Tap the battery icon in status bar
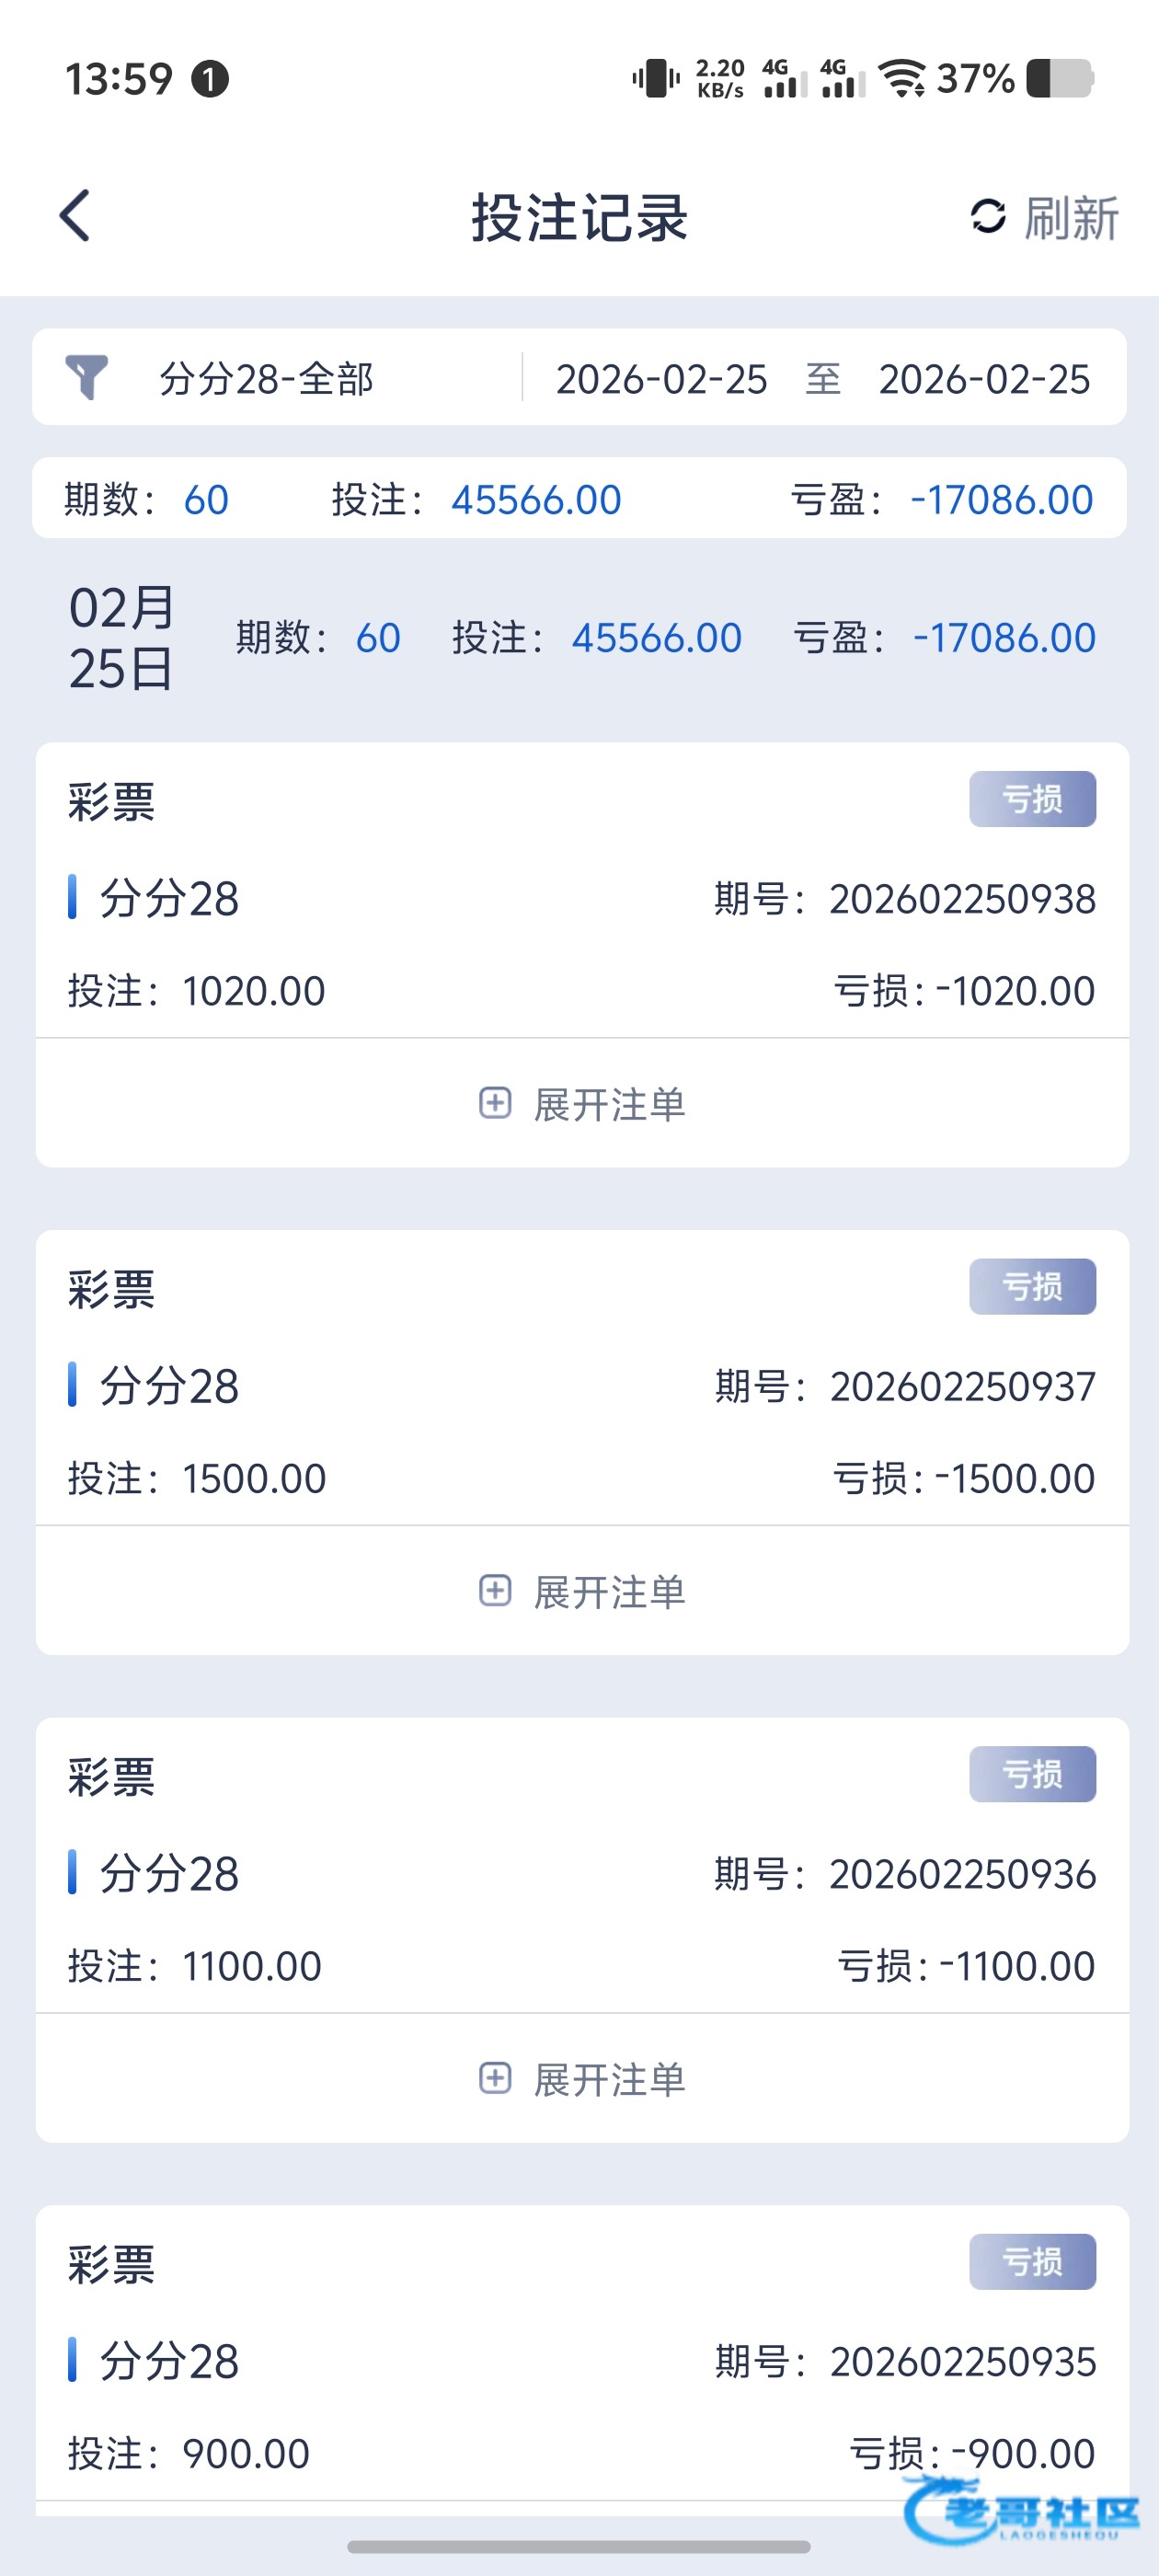Screen dimensions: 1159x2576 tap(1060, 78)
